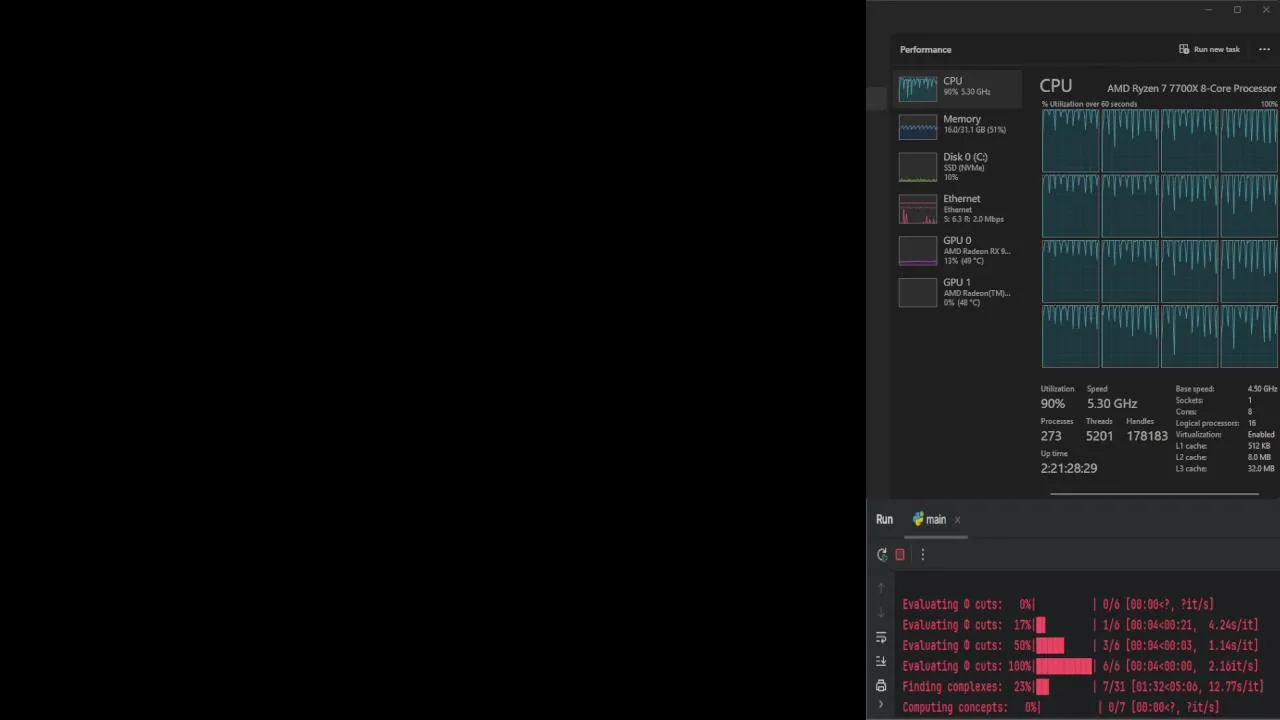
Task: Select GPU 0 performance item
Action: click(x=958, y=250)
